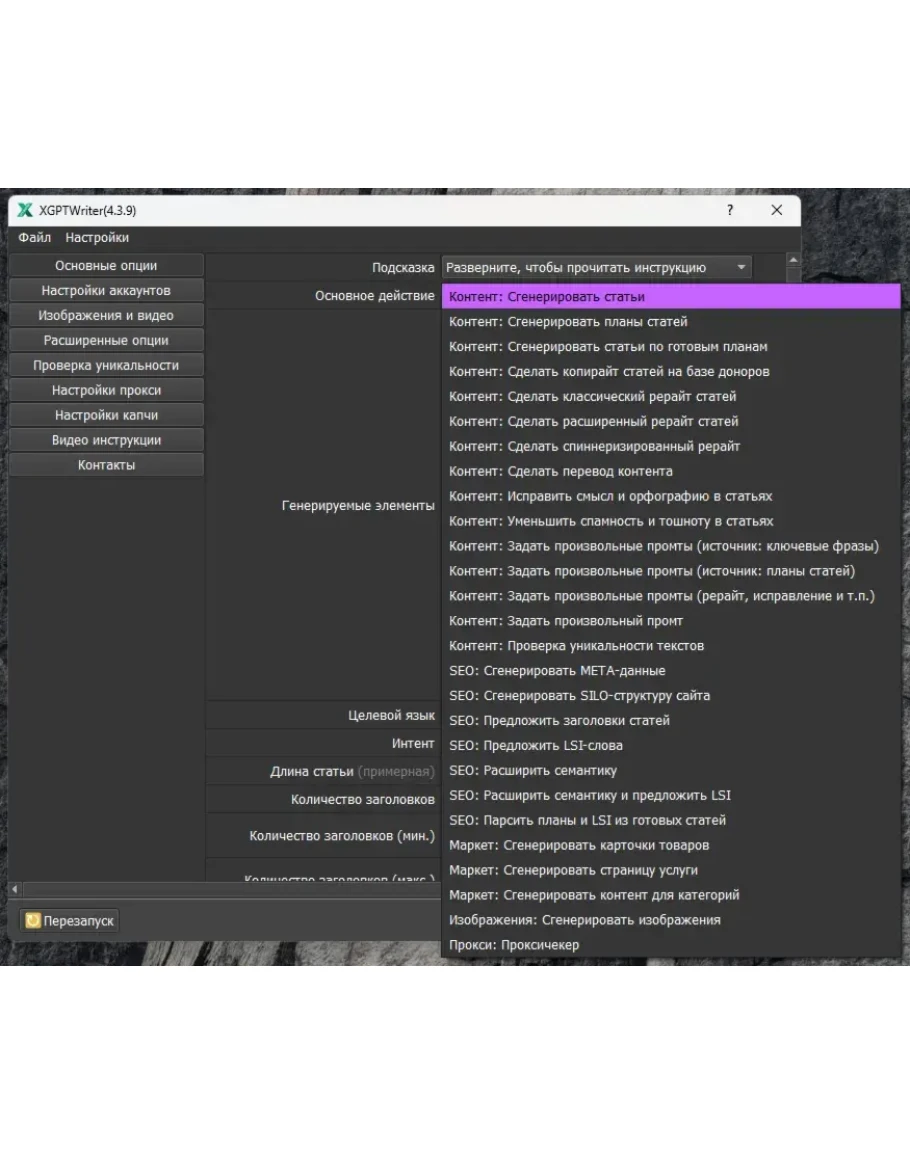
Task: Choose 'Уменьшить спамность и тошноту в статьях'
Action: (671, 522)
